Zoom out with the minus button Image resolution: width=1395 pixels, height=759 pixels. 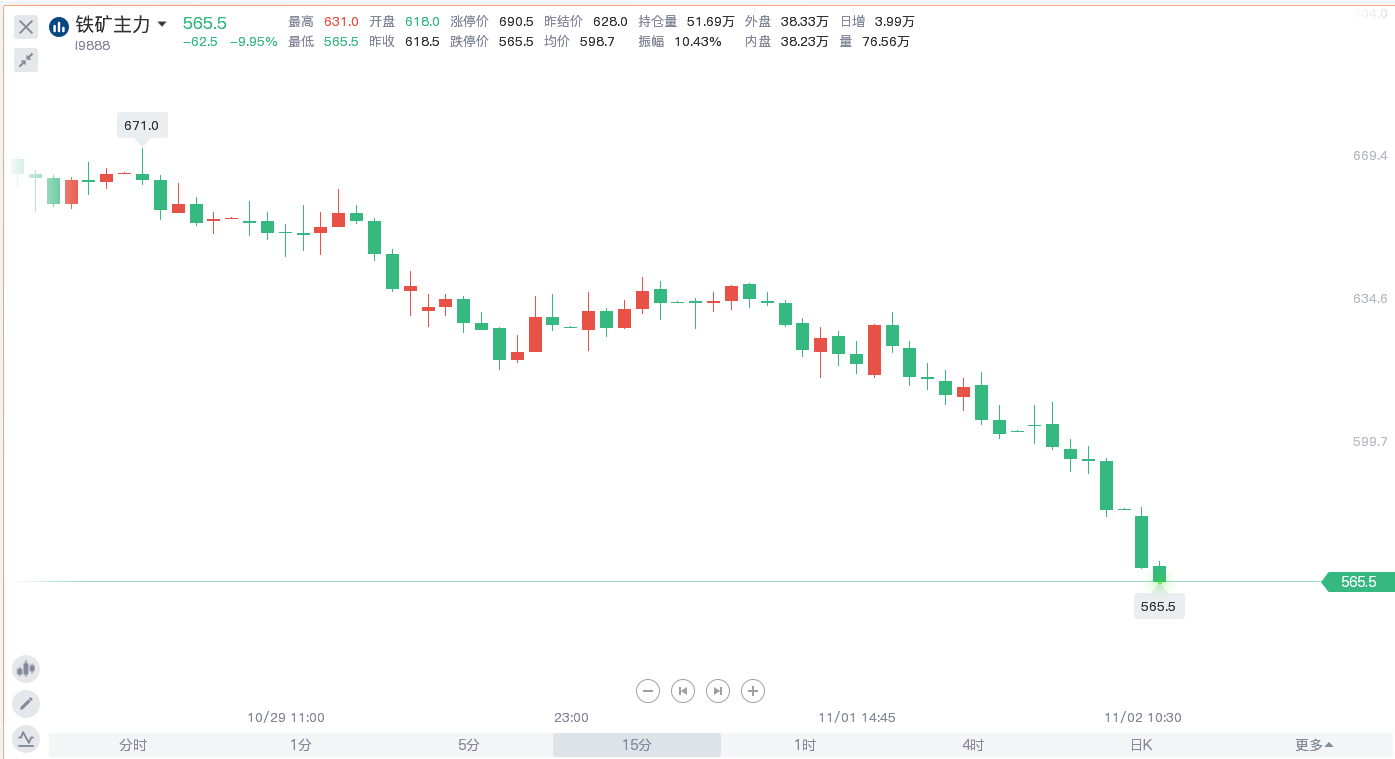pos(648,690)
